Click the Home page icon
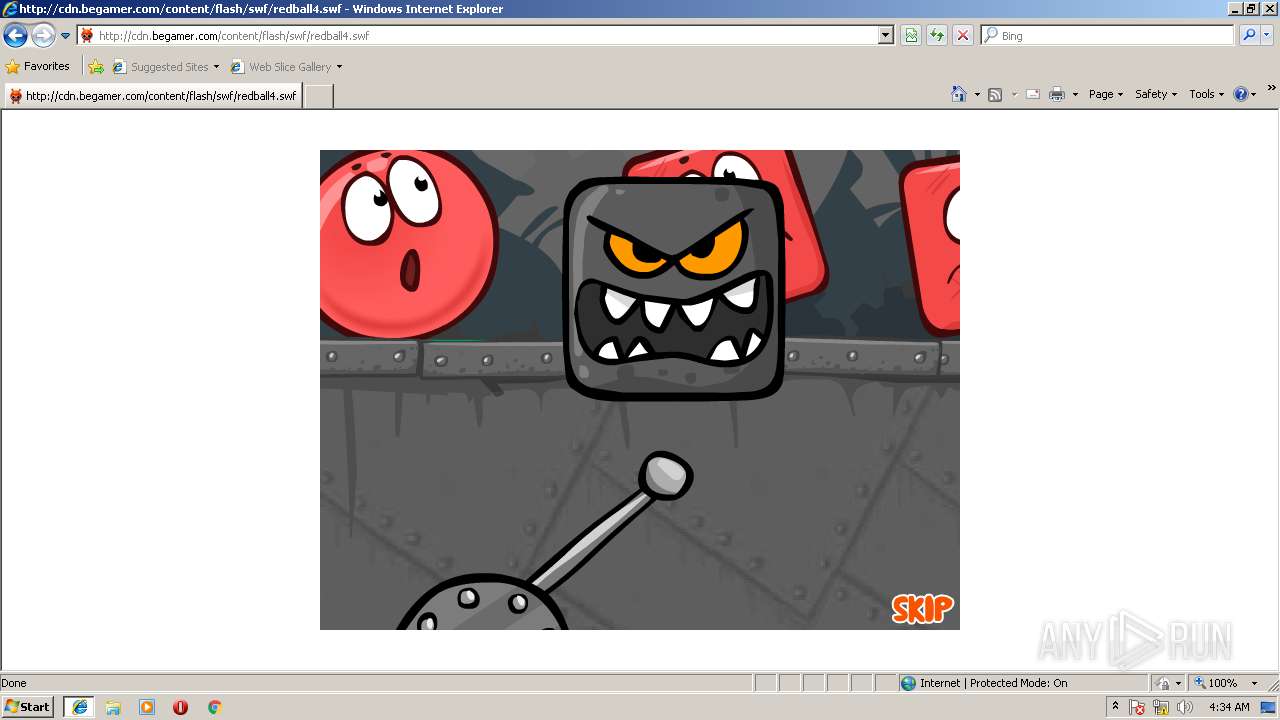 pyautogui.click(x=959, y=94)
